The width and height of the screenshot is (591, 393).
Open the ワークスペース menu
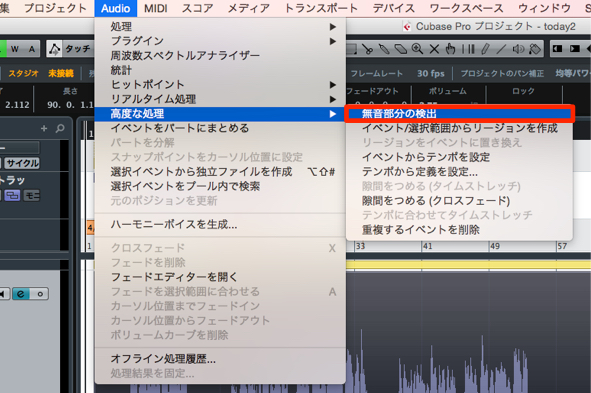coord(466,8)
